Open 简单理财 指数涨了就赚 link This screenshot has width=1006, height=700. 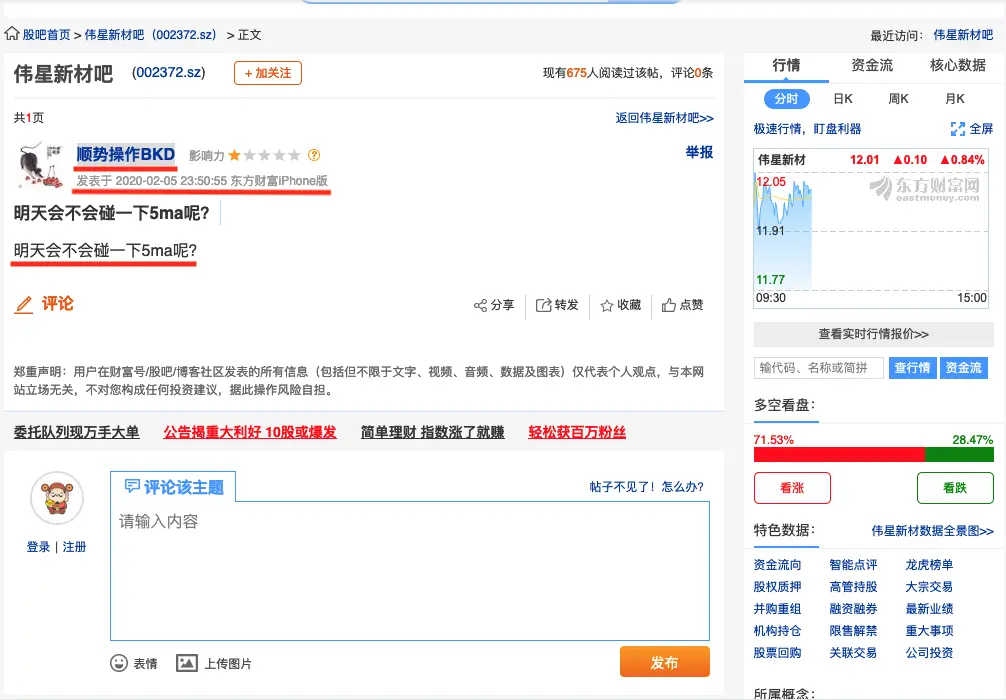(x=432, y=432)
